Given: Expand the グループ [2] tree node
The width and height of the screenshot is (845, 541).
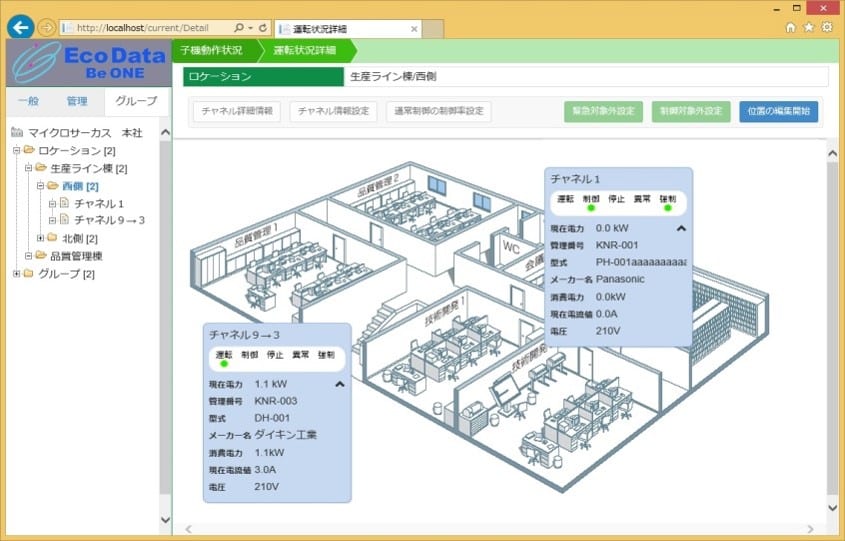Looking at the screenshot, I should pos(17,274).
